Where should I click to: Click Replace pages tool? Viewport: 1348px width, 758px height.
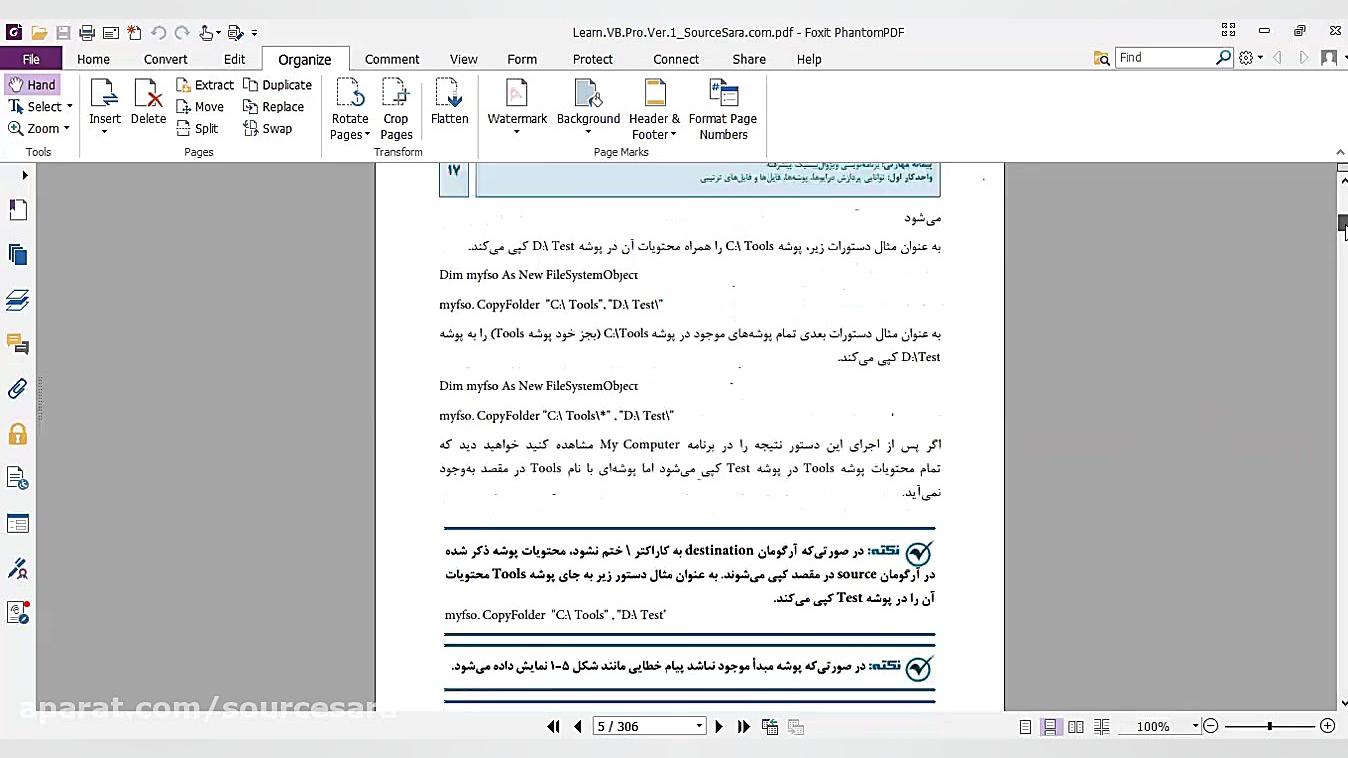[273, 107]
